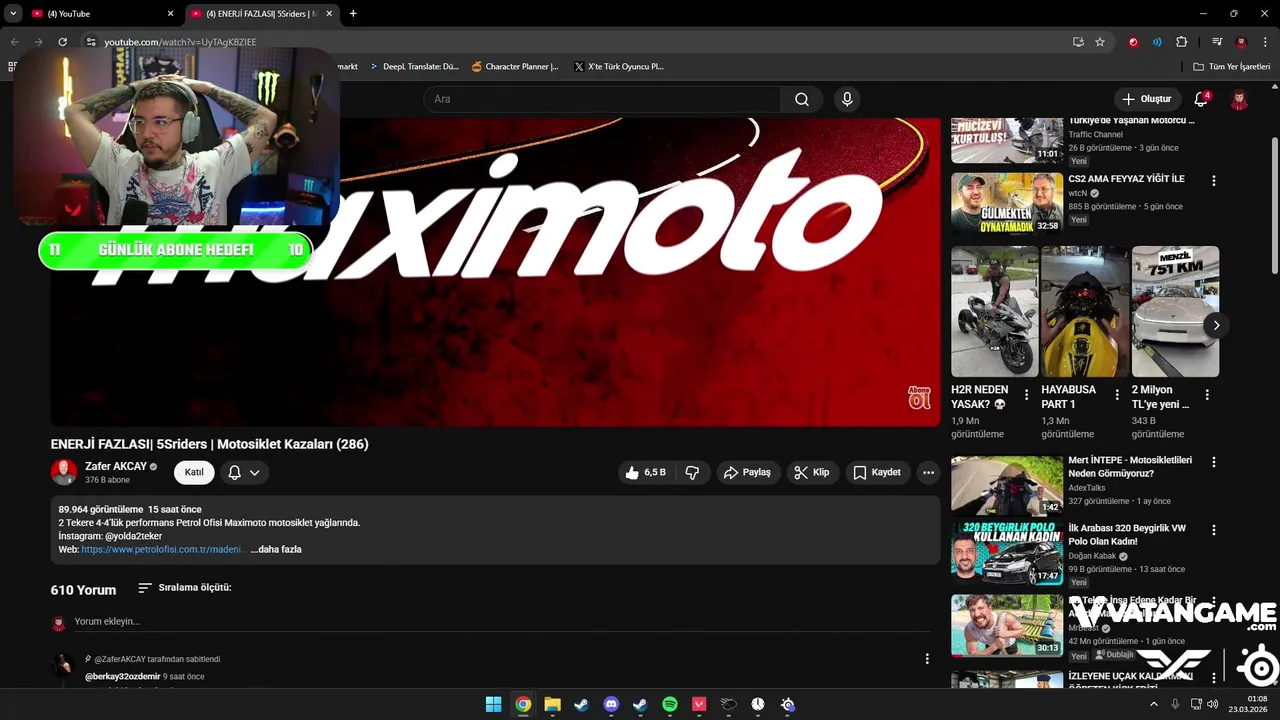Open DeepL Translate bookmark
Image resolution: width=1280 pixels, height=720 pixels.
click(x=413, y=67)
